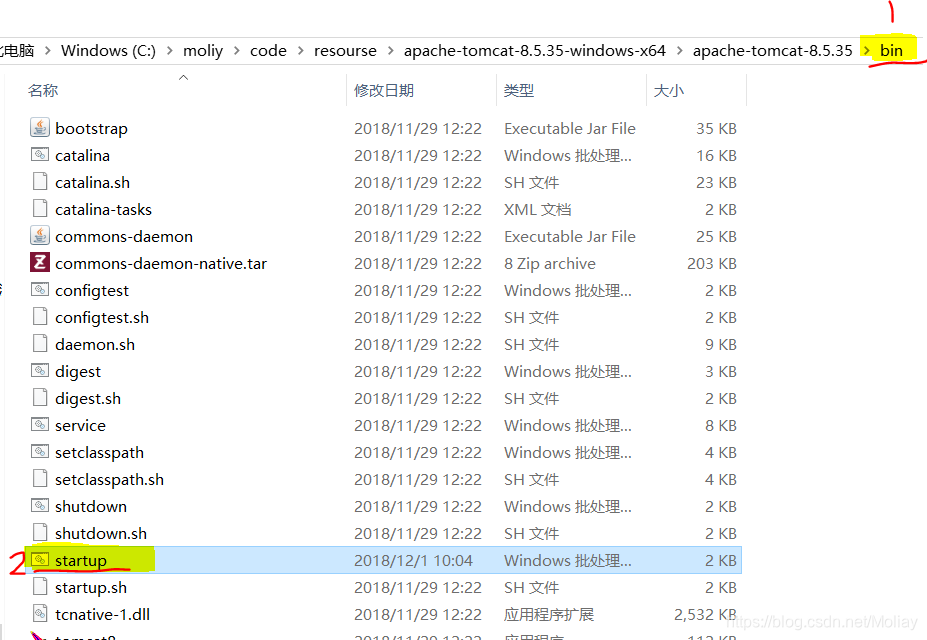Image resolution: width=927 pixels, height=640 pixels.
Task: Click the shutdown.sh file icon
Action: (x=40, y=533)
